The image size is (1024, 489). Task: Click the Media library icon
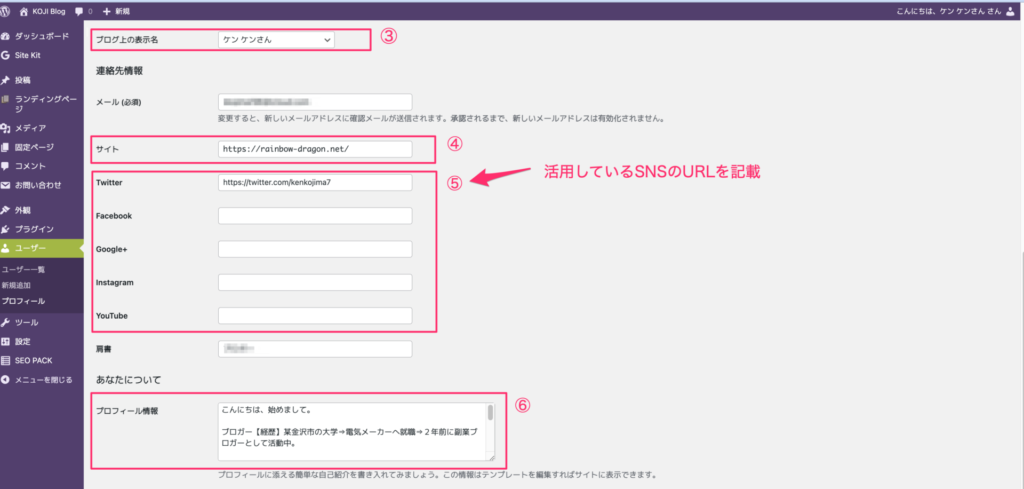pyautogui.click(x=5, y=128)
